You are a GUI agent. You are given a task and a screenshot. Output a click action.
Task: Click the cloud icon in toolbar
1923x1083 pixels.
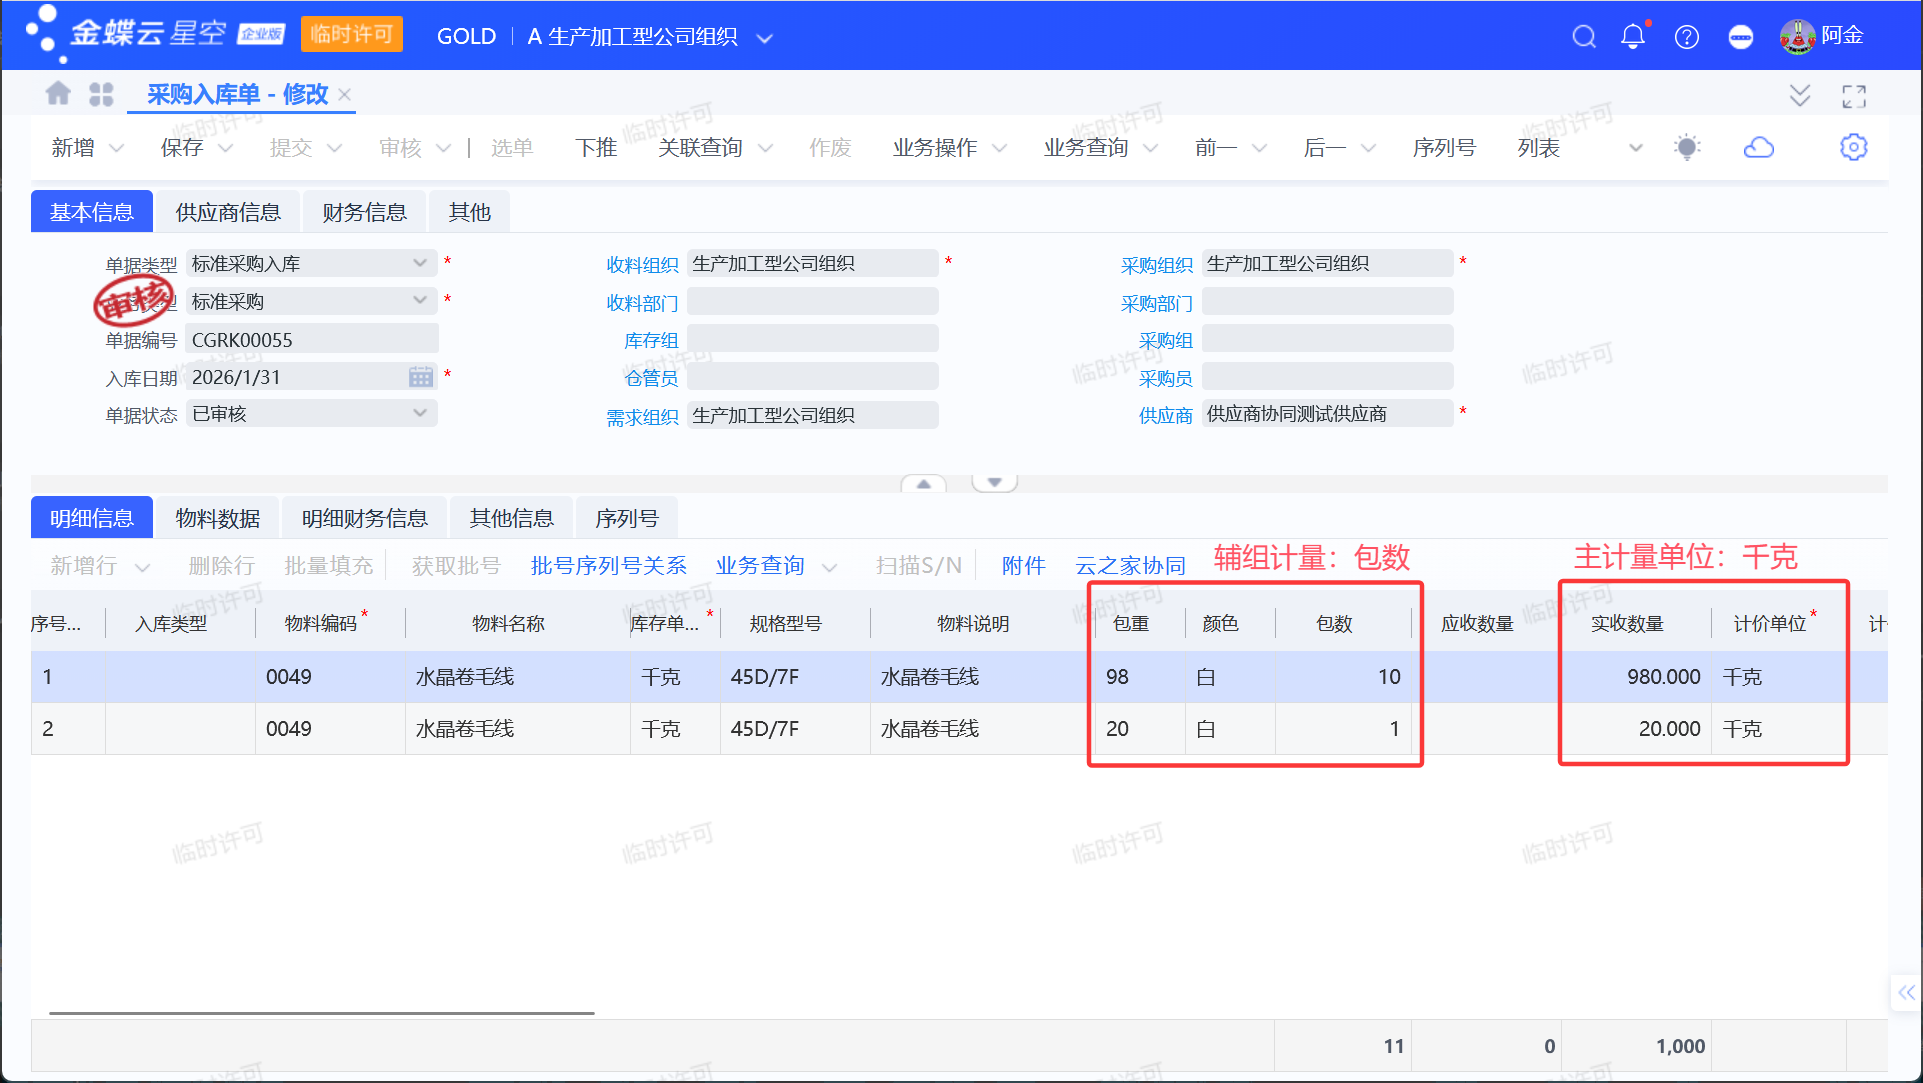pyautogui.click(x=1758, y=148)
